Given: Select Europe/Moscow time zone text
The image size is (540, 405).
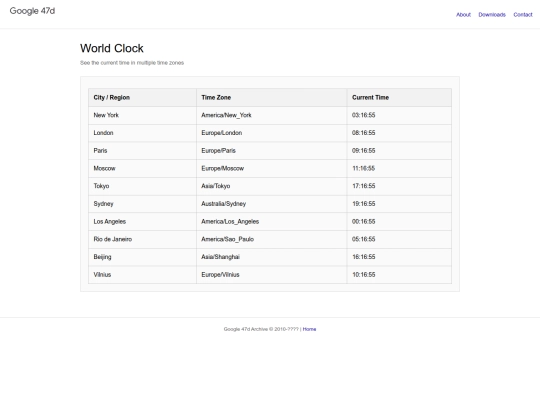Looking at the screenshot, I should click(x=222, y=168).
